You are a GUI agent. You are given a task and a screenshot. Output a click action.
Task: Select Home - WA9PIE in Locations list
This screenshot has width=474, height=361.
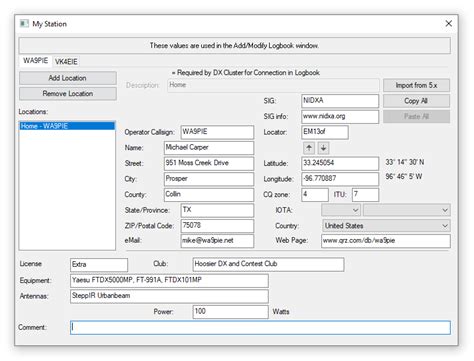tap(67, 126)
